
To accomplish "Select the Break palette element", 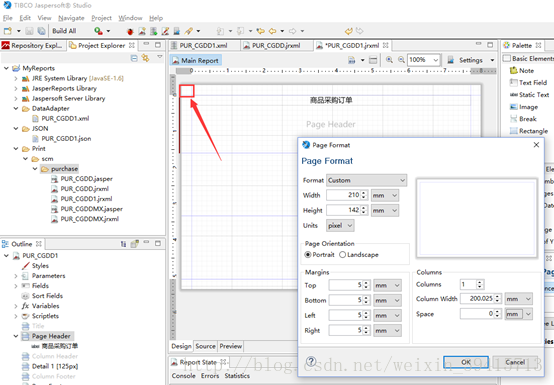I will 523,119.
